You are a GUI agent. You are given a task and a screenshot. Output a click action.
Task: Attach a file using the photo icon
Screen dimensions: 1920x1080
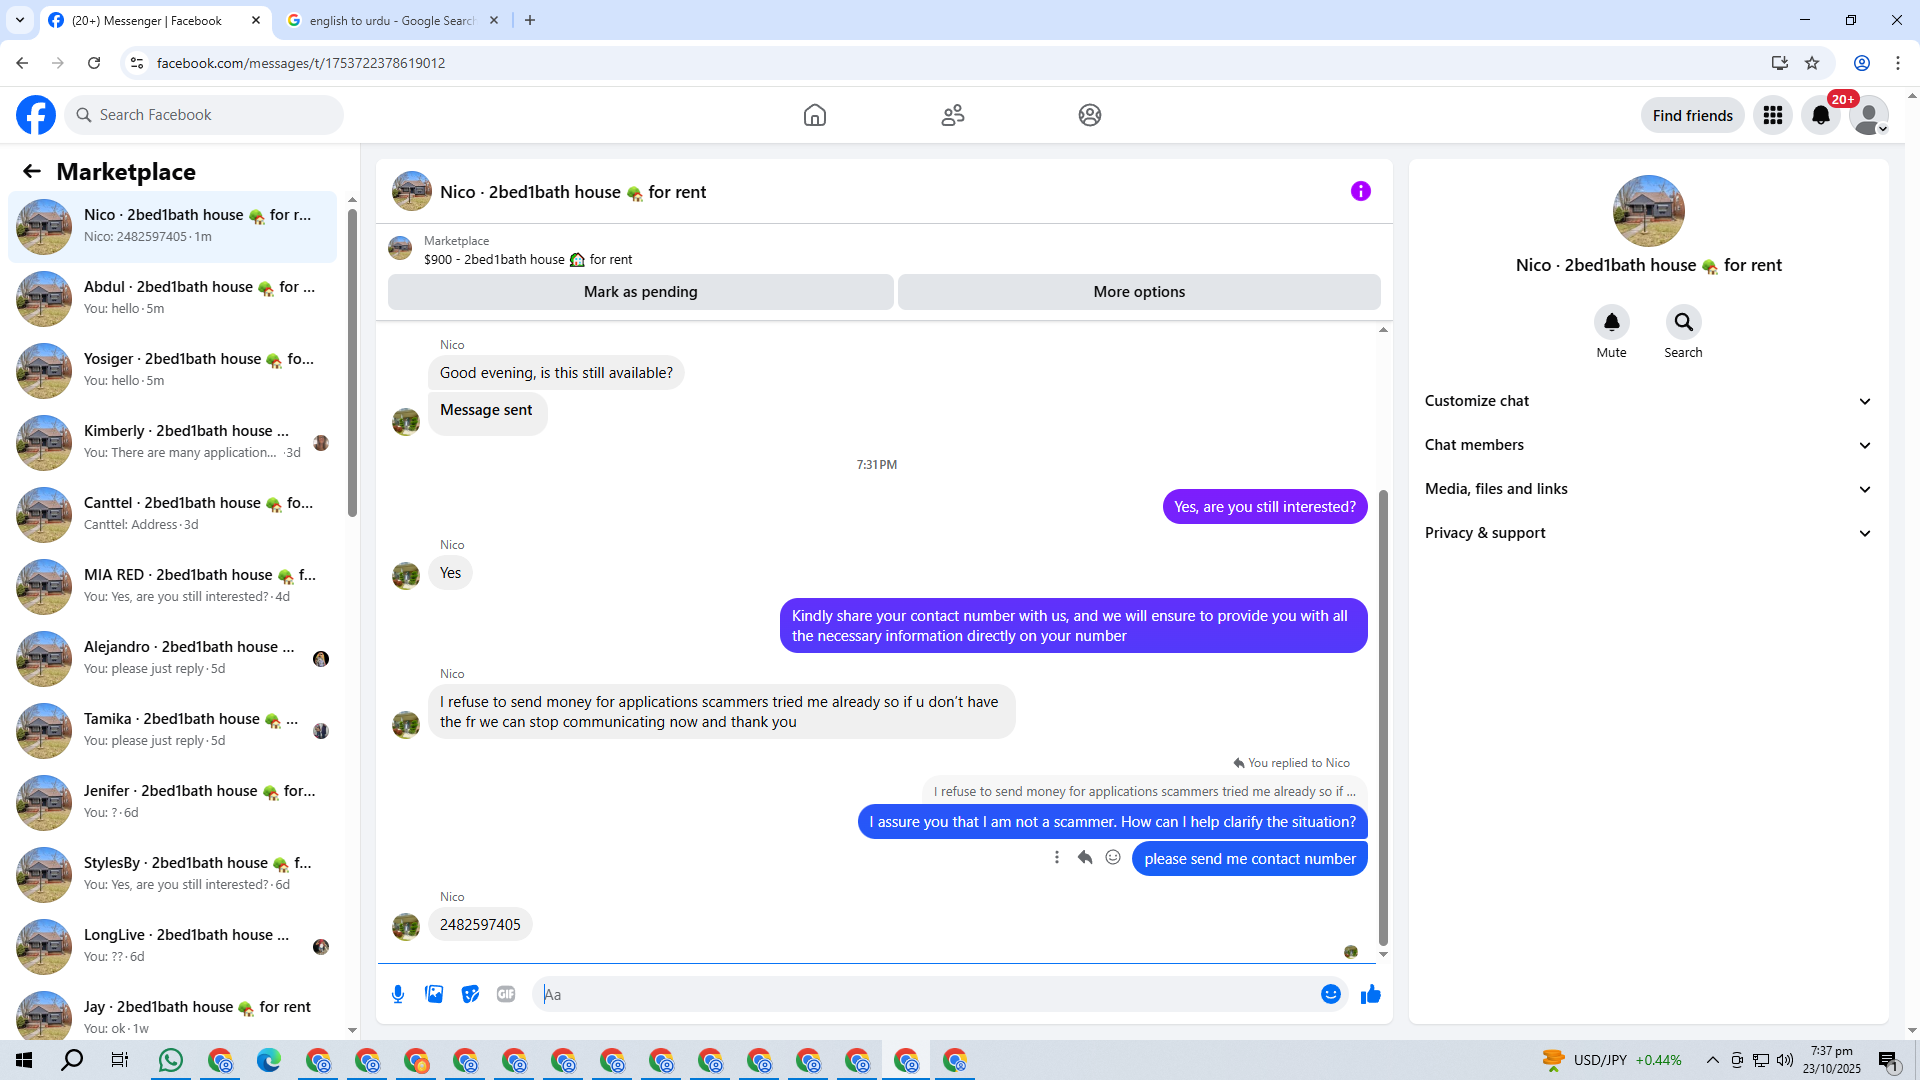pyautogui.click(x=434, y=994)
